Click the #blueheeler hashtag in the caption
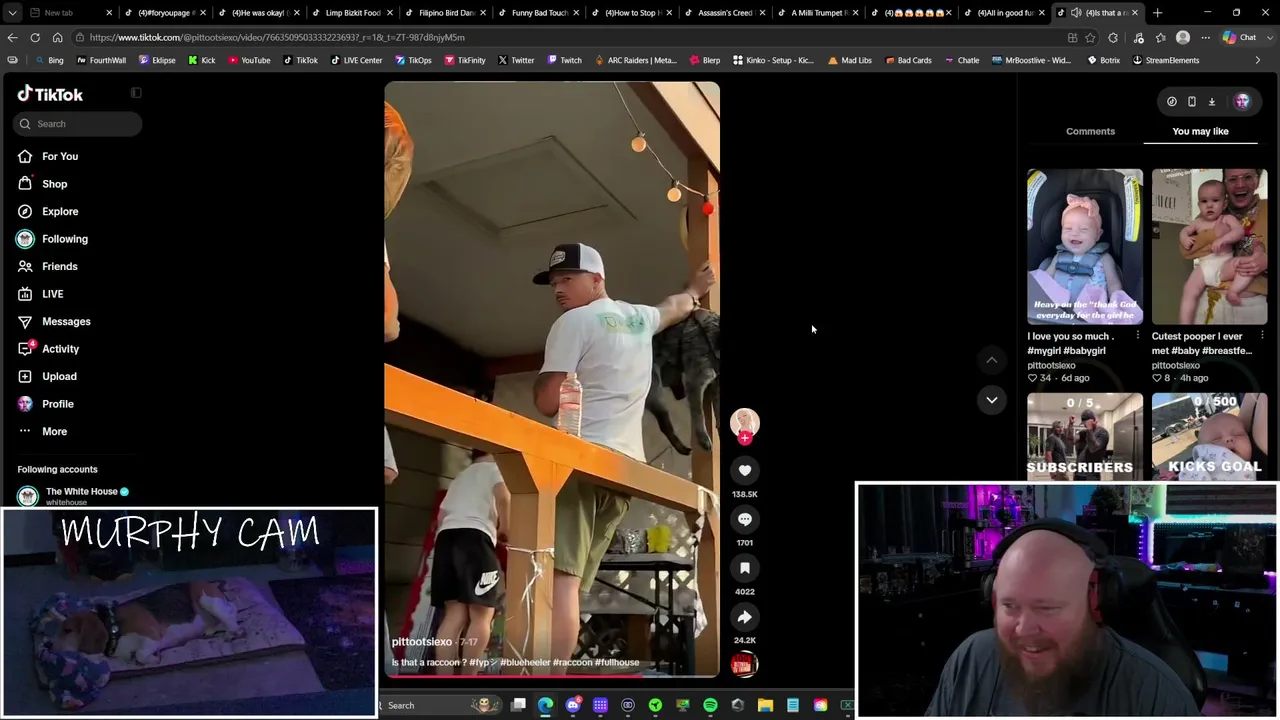Screen dimensions: 1280x720 (x=525, y=662)
